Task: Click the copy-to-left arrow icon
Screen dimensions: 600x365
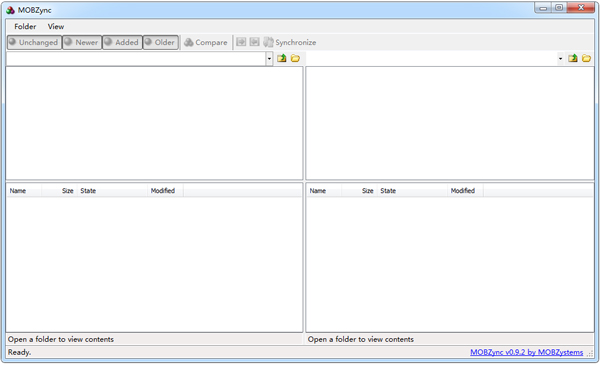Action: click(x=254, y=42)
